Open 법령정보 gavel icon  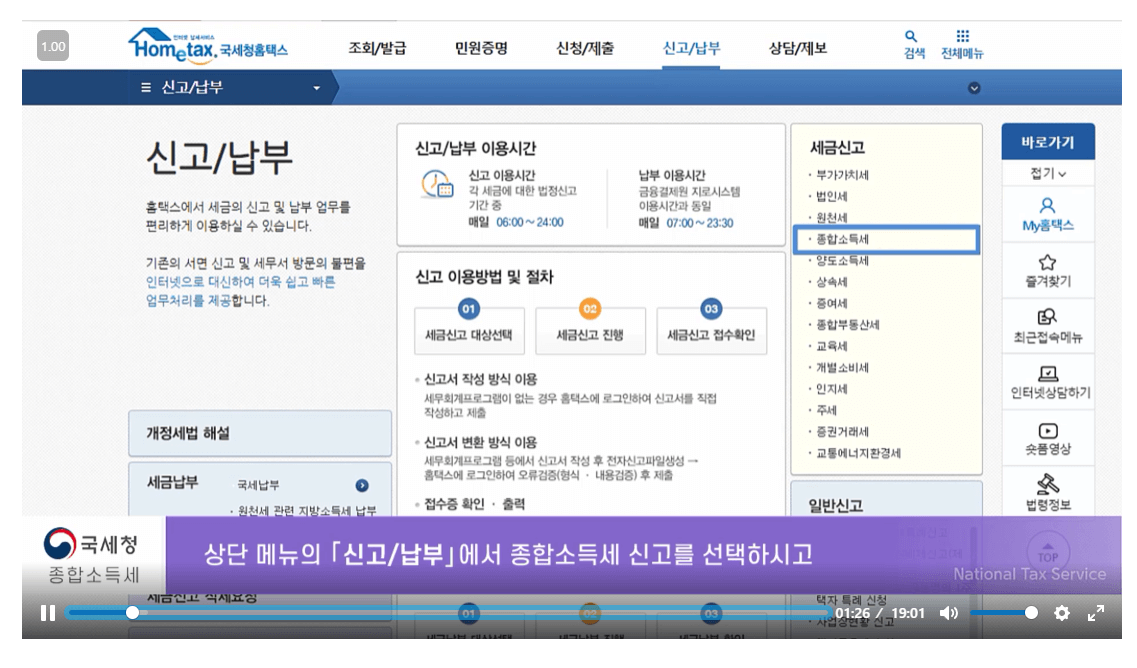1048,484
